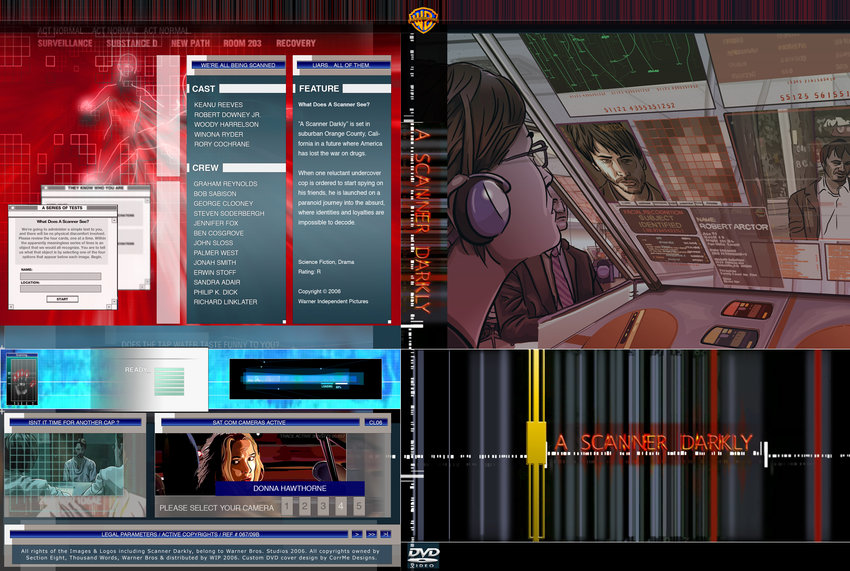Click STEVEN SODERBERGH in crew list
Image resolution: width=850 pixels, height=571 pixels.
[x=229, y=214]
